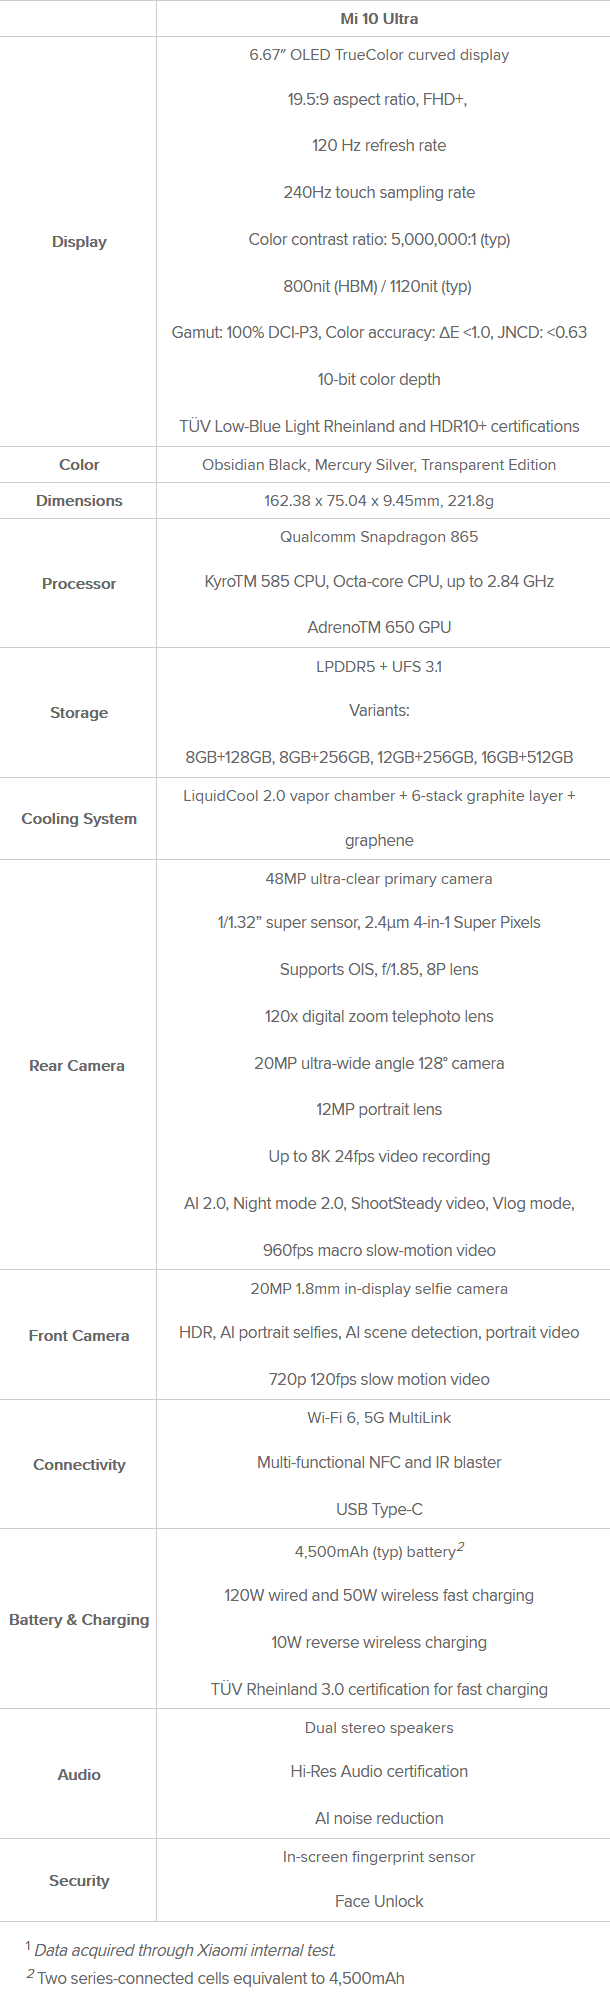Click the Obsidian Black color options text
The image size is (610, 2000).
click(379, 465)
